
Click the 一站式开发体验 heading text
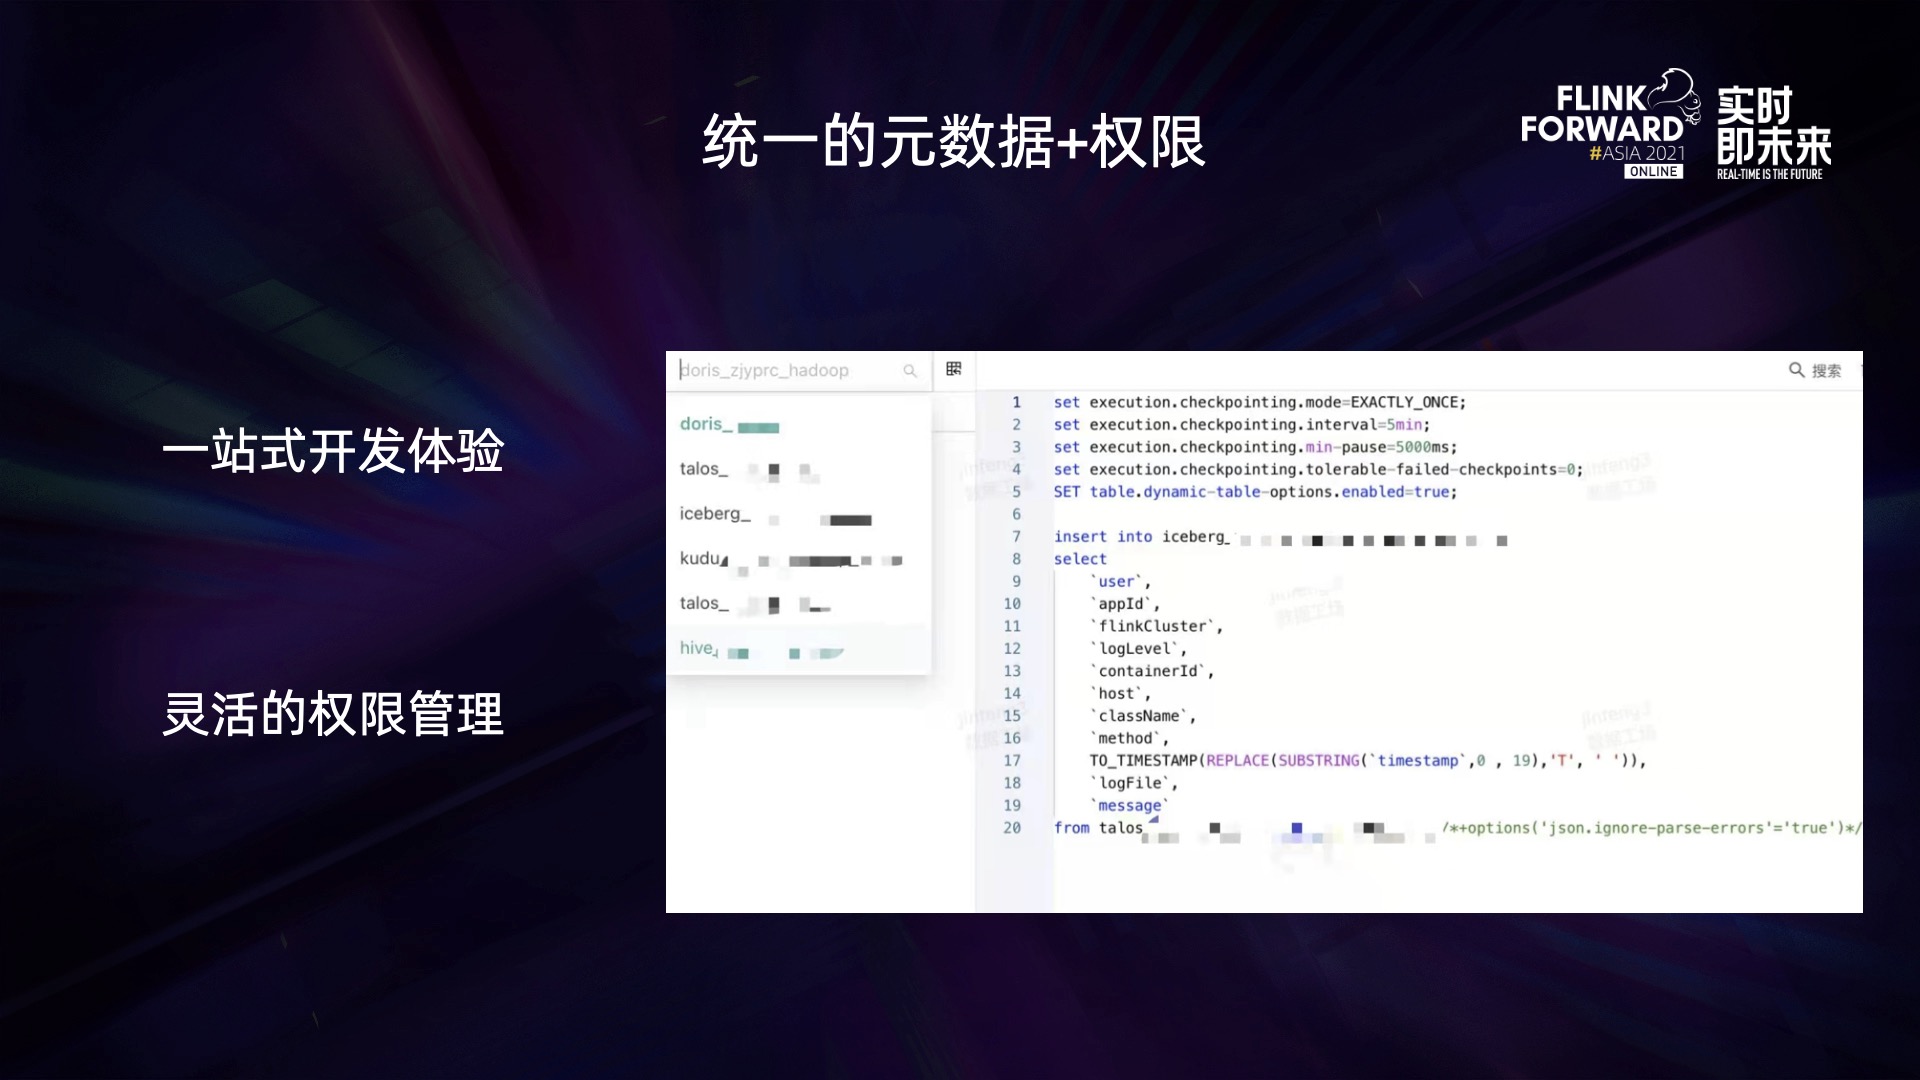point(333,451)
